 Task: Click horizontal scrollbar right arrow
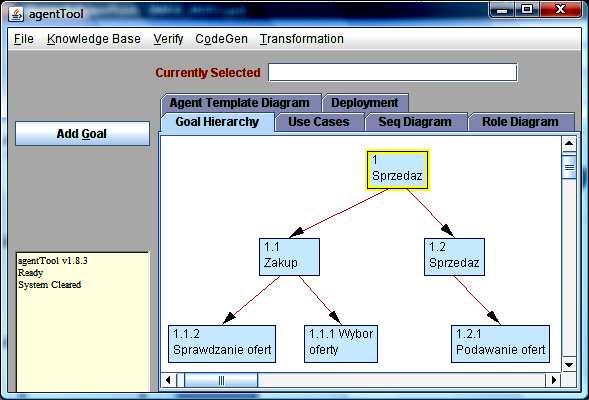point(553,380)
